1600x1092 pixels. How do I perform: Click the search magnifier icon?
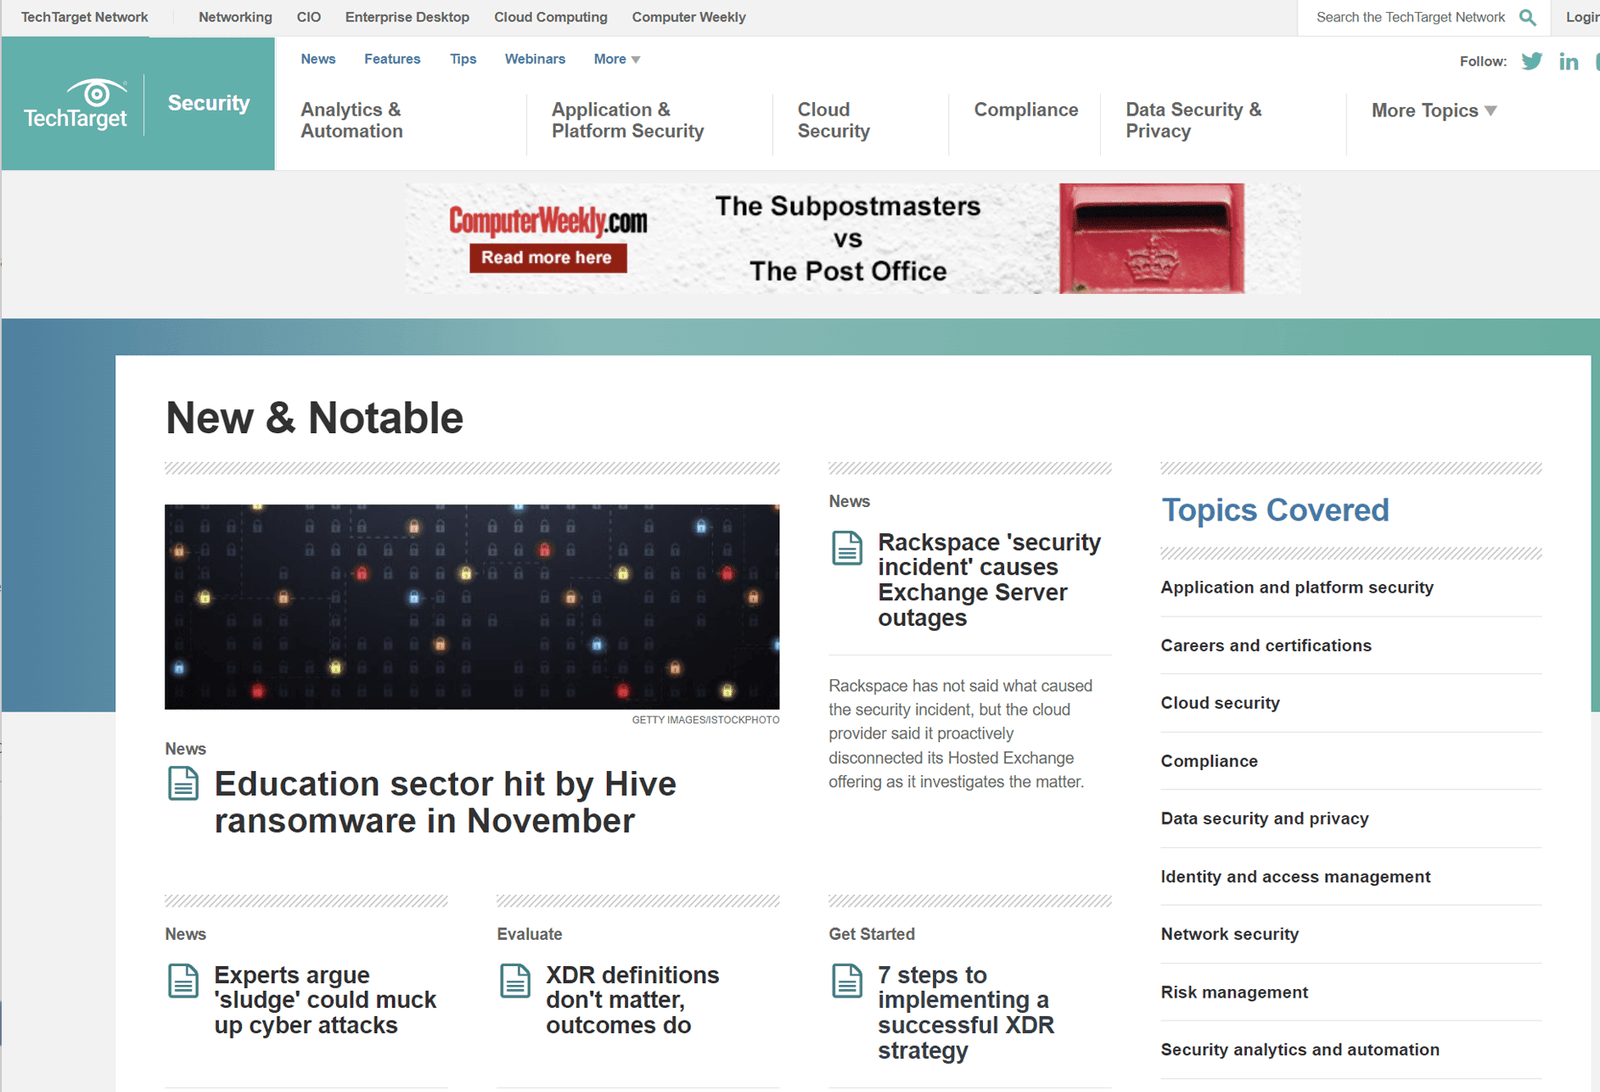pyautogui.click(x=1527, y=17)
